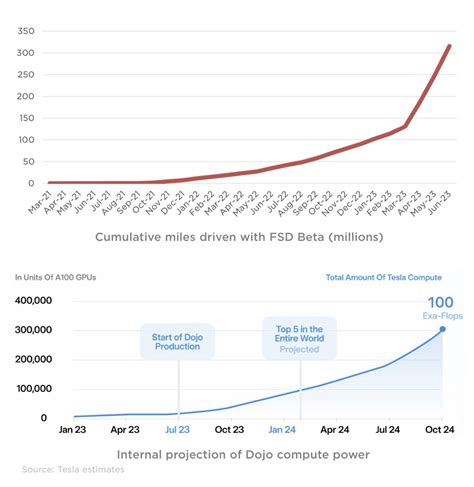Click the 'Source: Tesla estimates' footnote
This screenshot has height=487, width=474.
(x=73, y=469)
